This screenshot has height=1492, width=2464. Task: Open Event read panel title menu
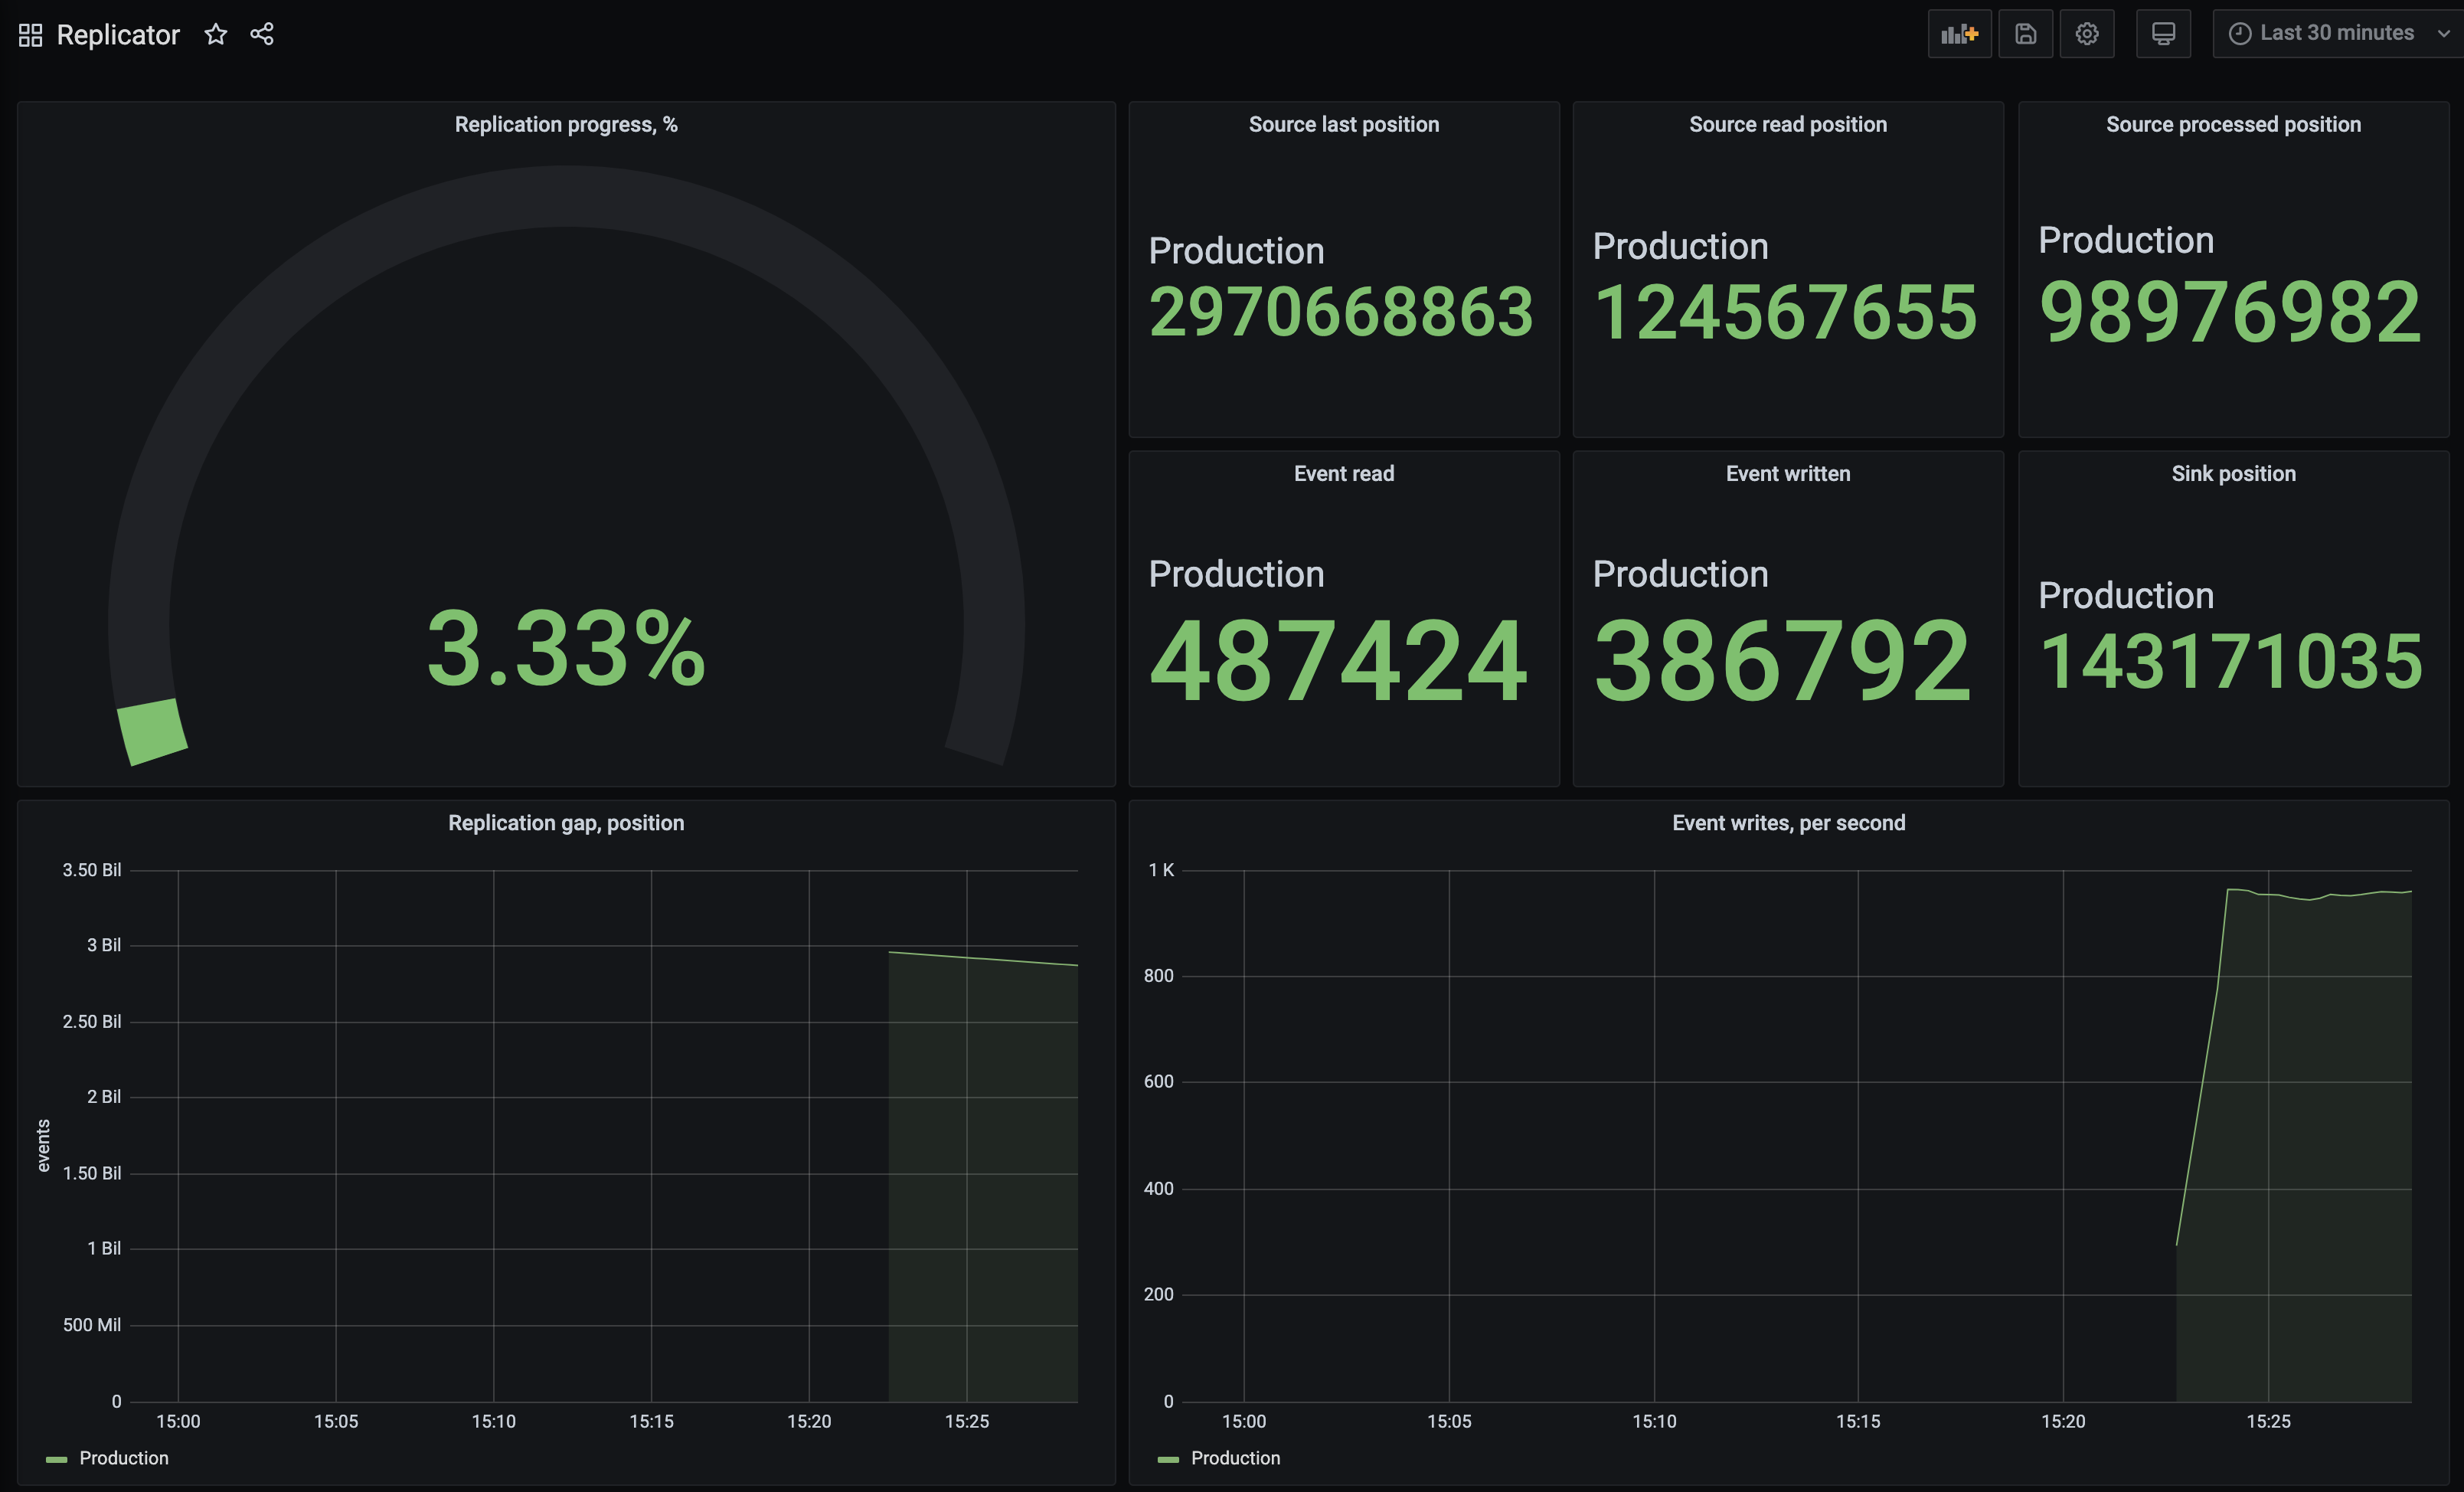pos(1343,473)
